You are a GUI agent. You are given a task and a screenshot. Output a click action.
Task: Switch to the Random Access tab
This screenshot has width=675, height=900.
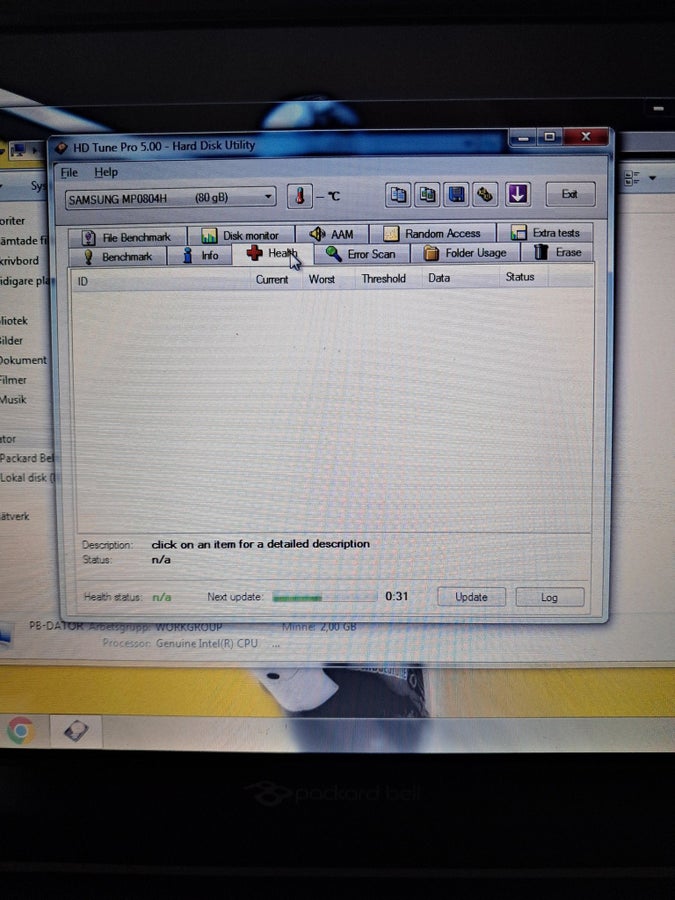[433, 233]
